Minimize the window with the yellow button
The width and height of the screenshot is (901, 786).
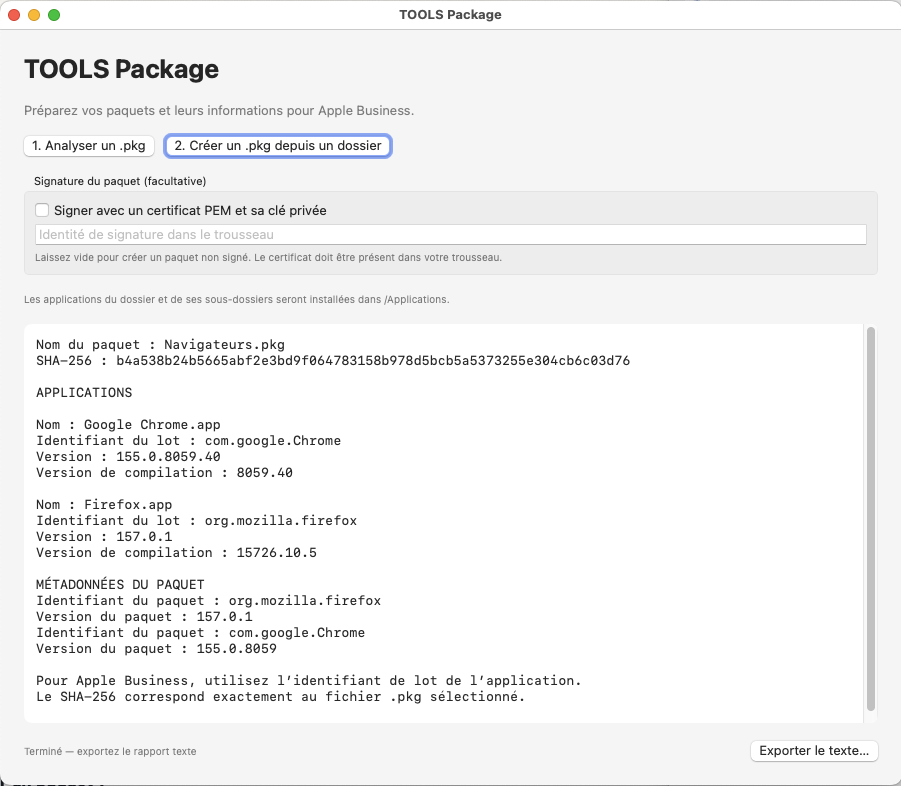pos(34,15)
